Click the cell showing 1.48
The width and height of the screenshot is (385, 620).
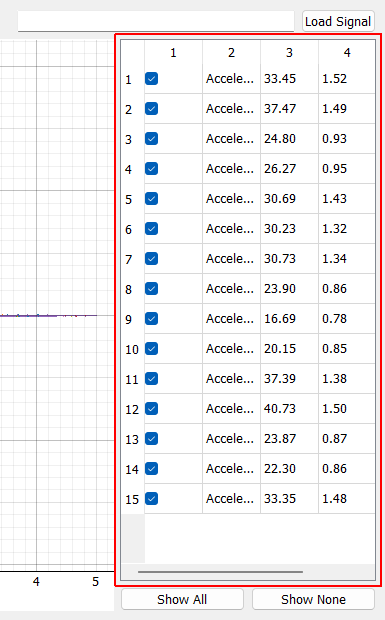[x=347, y=499]
